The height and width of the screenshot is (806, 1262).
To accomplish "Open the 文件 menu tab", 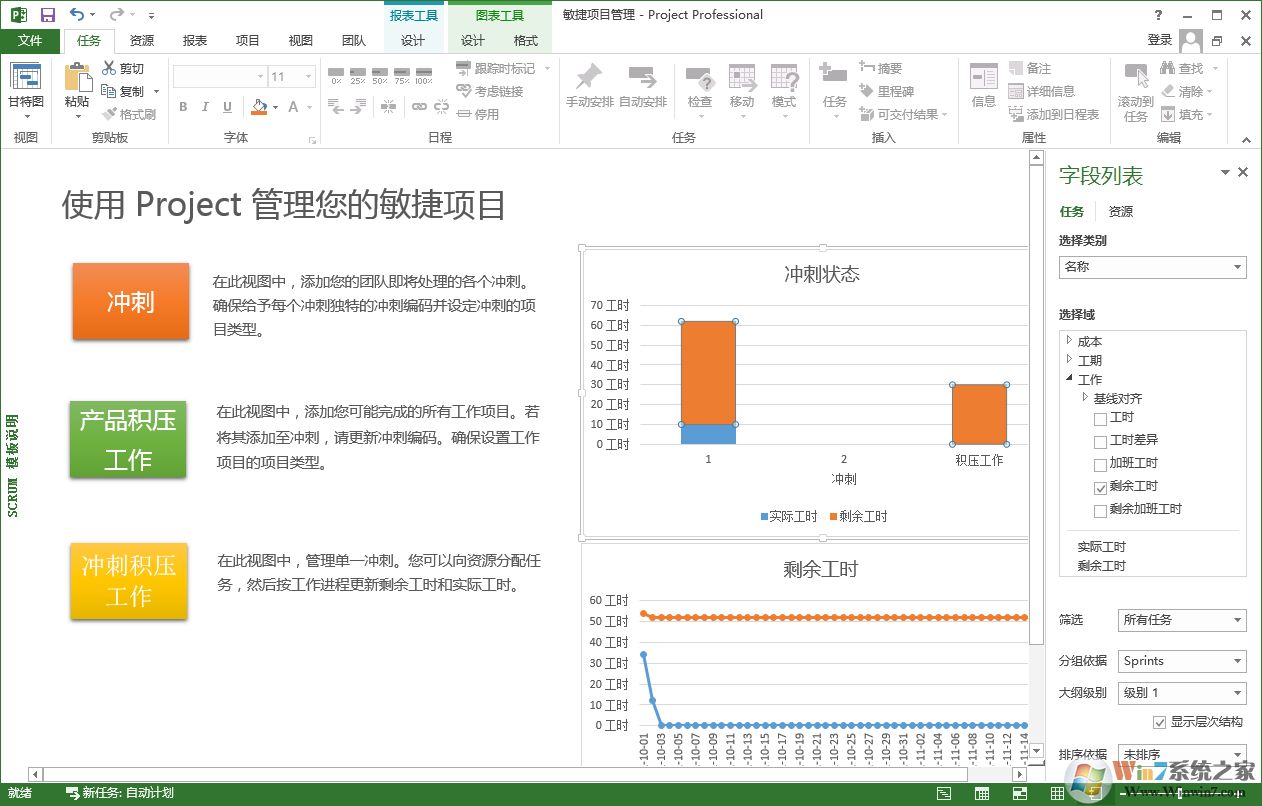I will coord(30,41).
